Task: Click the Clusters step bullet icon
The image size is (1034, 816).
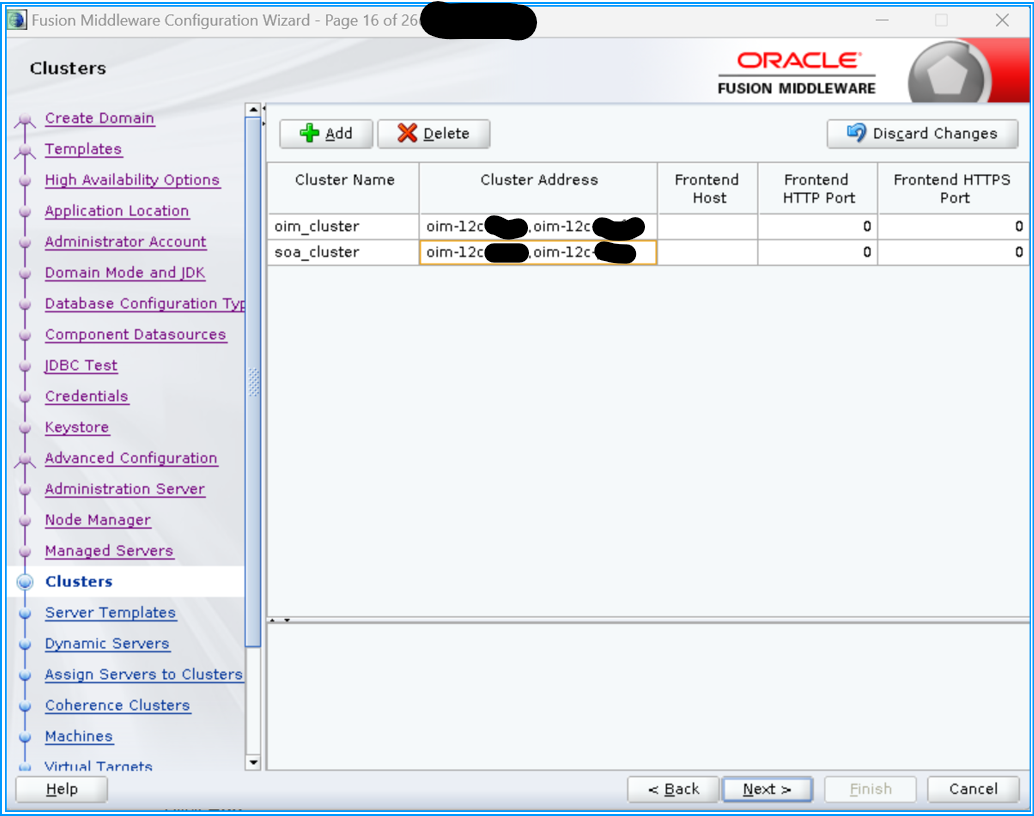Action: click(x=25, y=582)
